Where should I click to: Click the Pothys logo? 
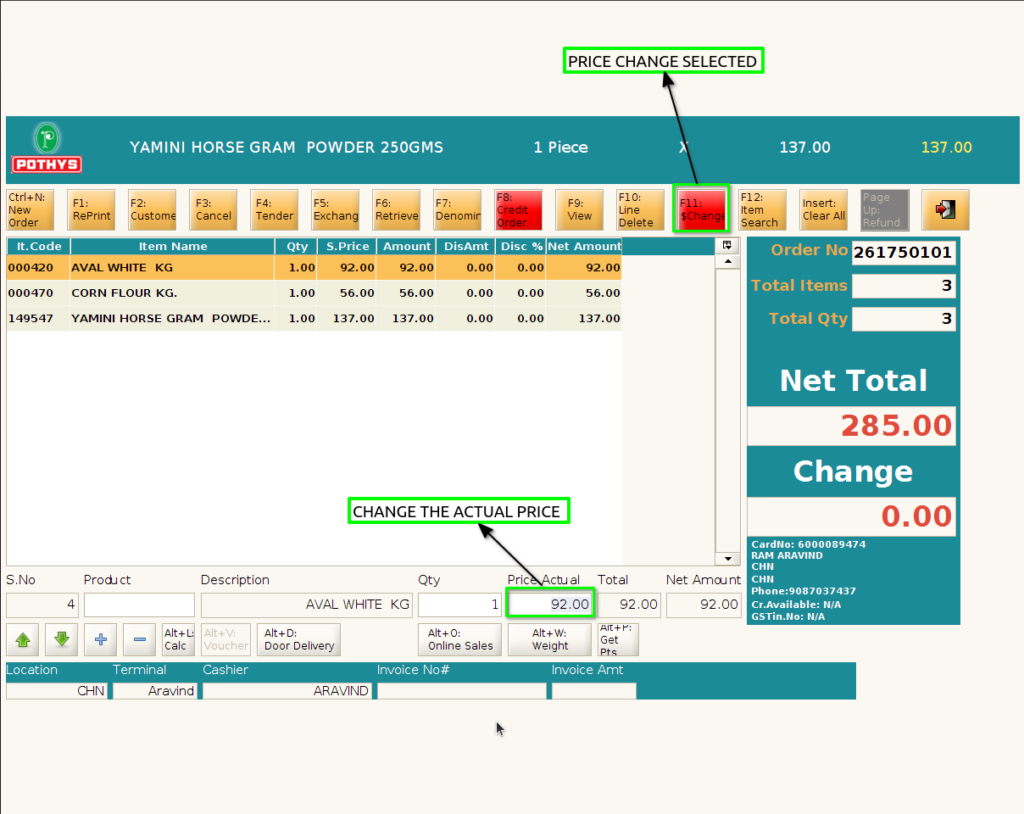point(47,148)
